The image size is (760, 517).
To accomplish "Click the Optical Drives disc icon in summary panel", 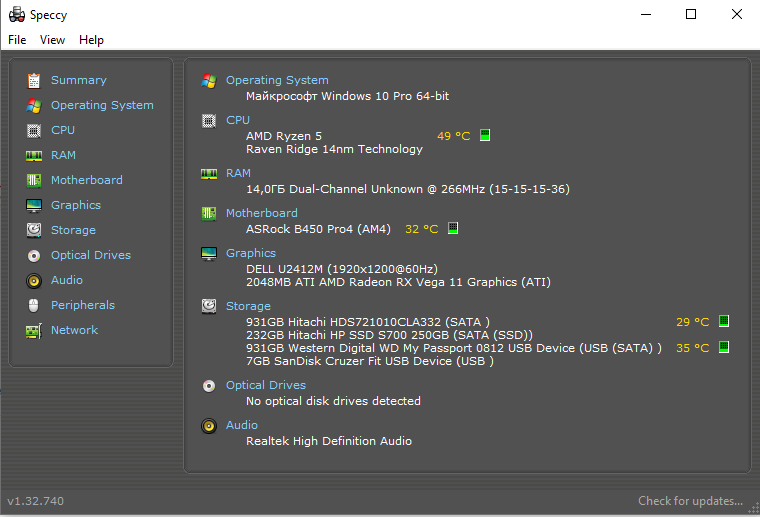I will [209, 386].
